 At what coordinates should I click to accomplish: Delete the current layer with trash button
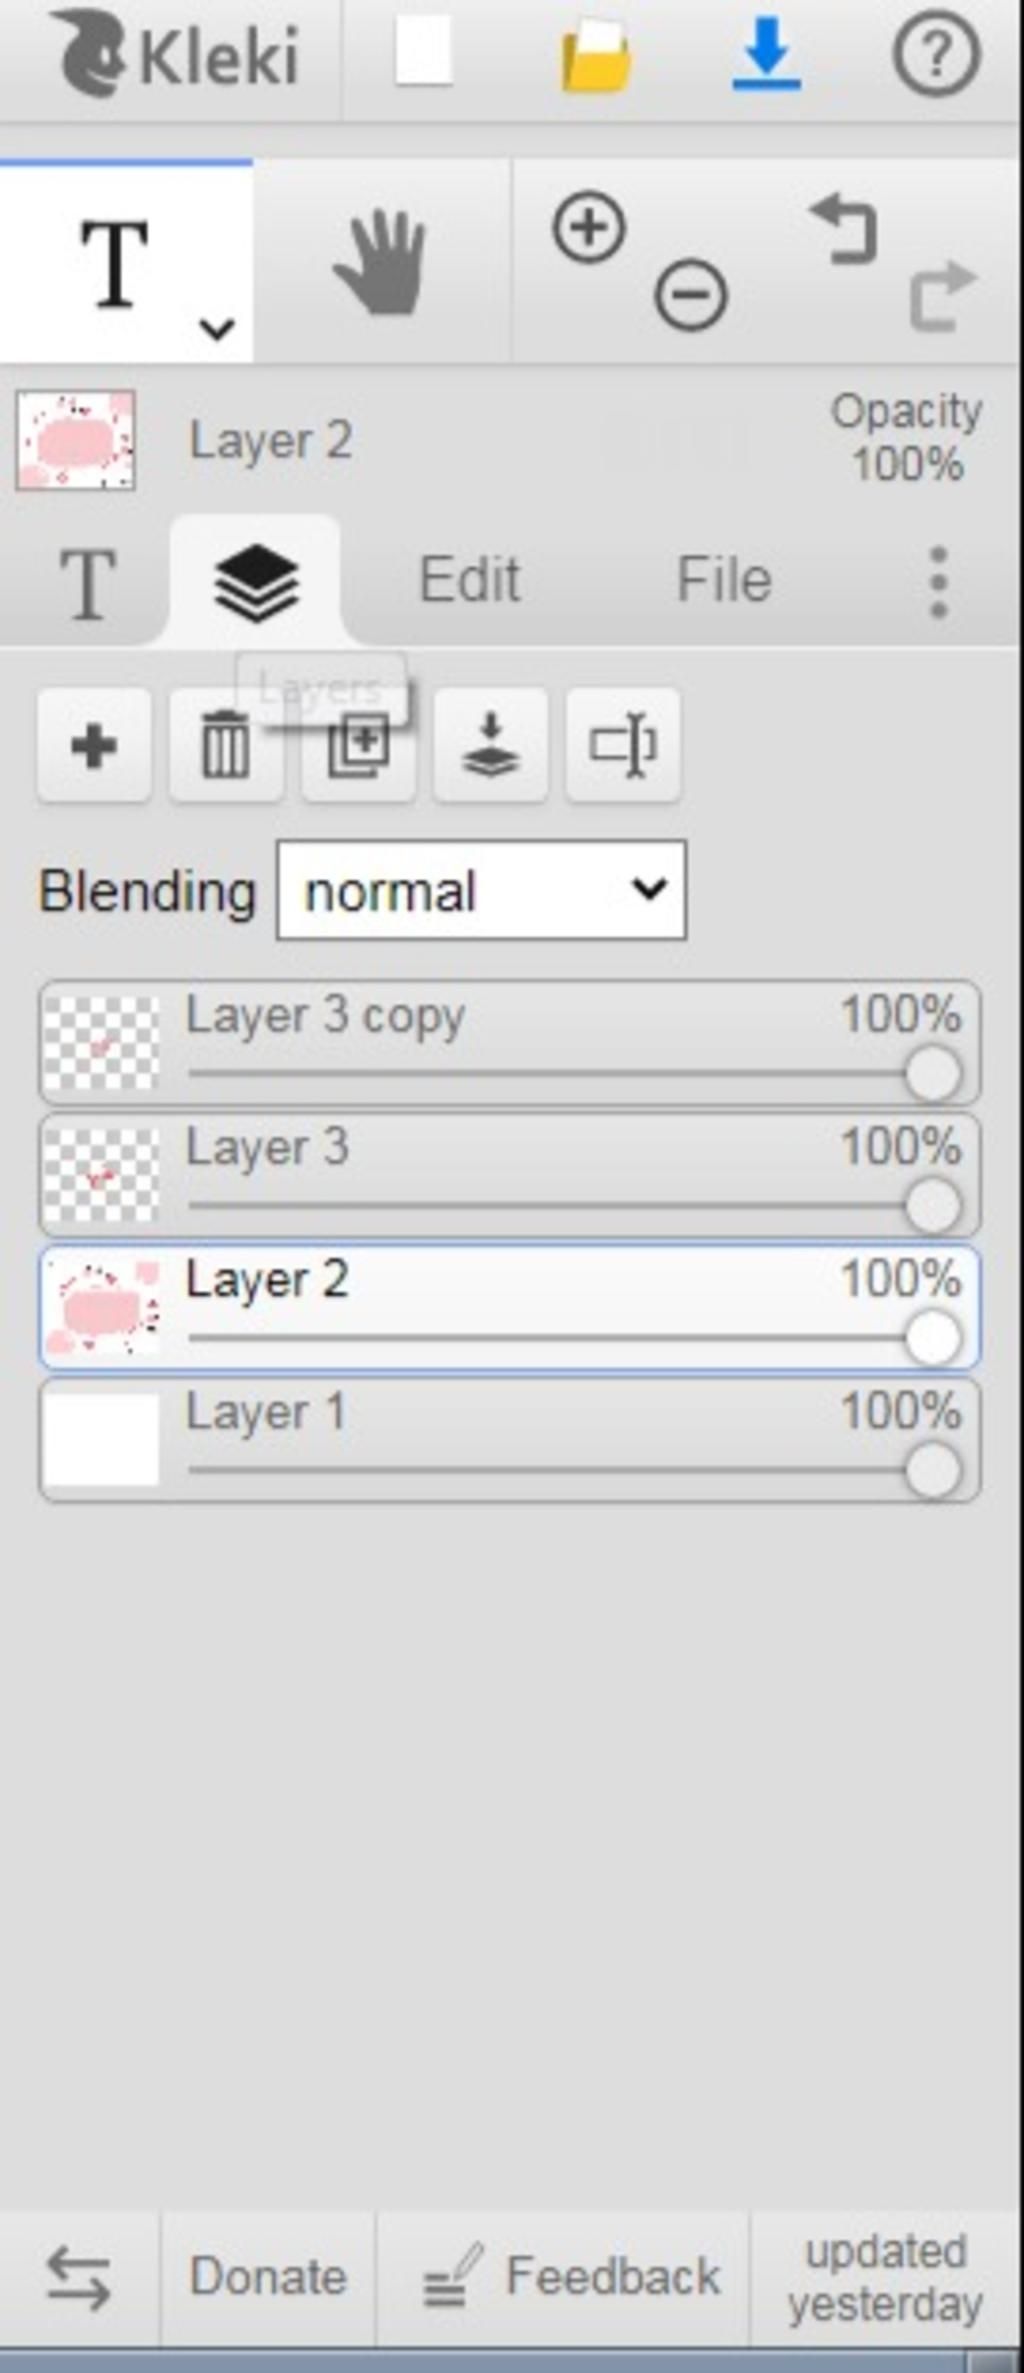[x=226, y=746]
